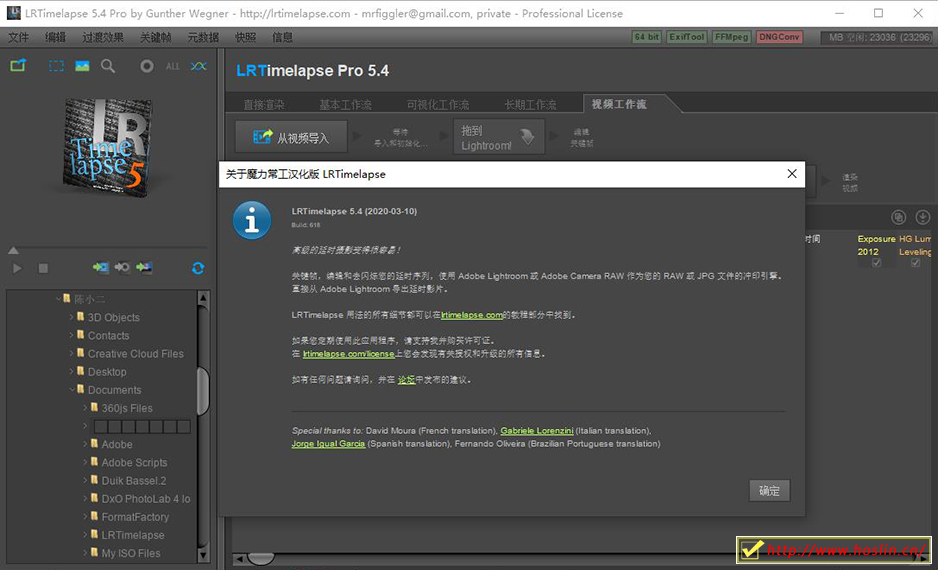Click the third green-arrow image jump icon

(x=144, y=267)
